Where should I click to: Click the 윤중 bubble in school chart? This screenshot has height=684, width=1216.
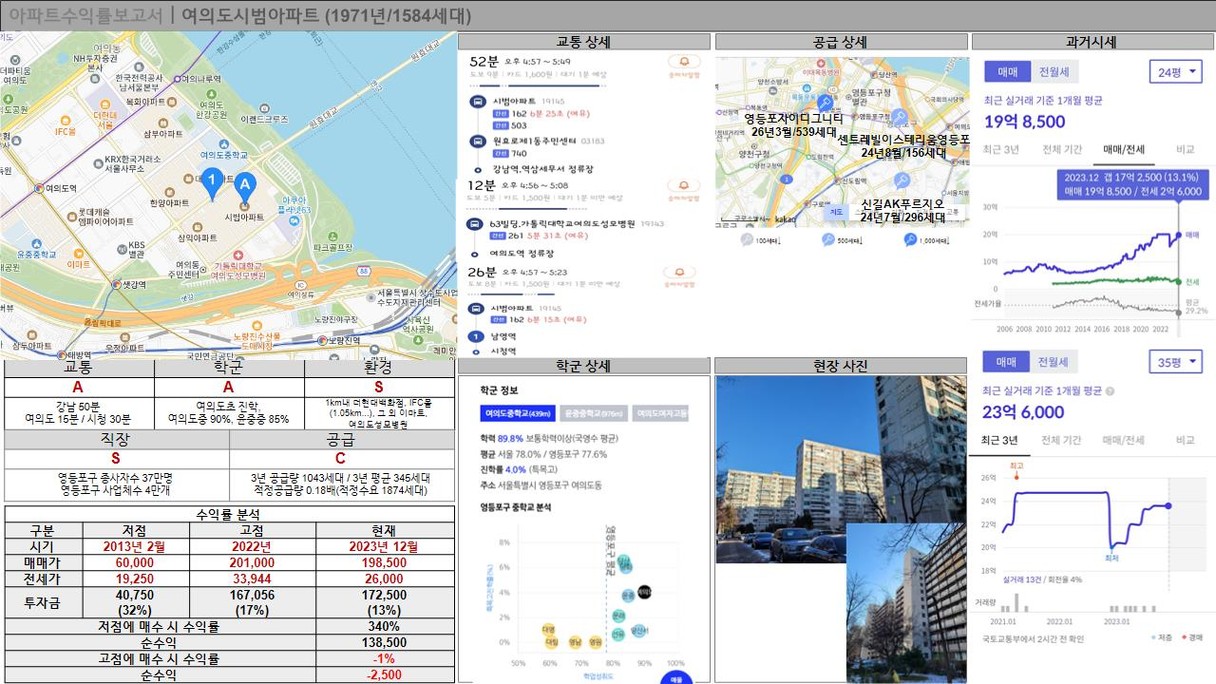click(627, 594)
